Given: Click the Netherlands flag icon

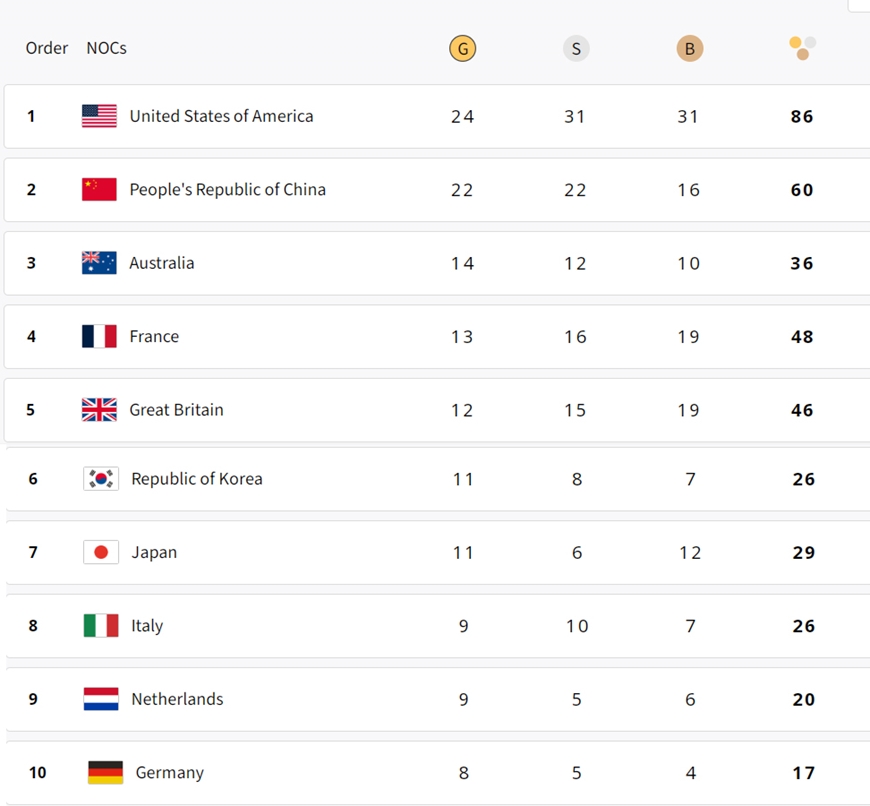Looking at the screenshot, I should point(101,699).
